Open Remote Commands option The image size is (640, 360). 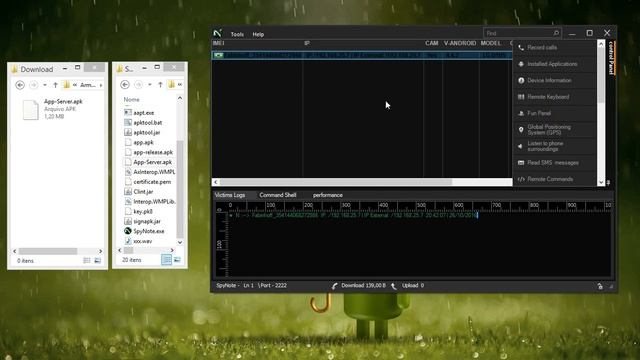[x=550, y=179]
